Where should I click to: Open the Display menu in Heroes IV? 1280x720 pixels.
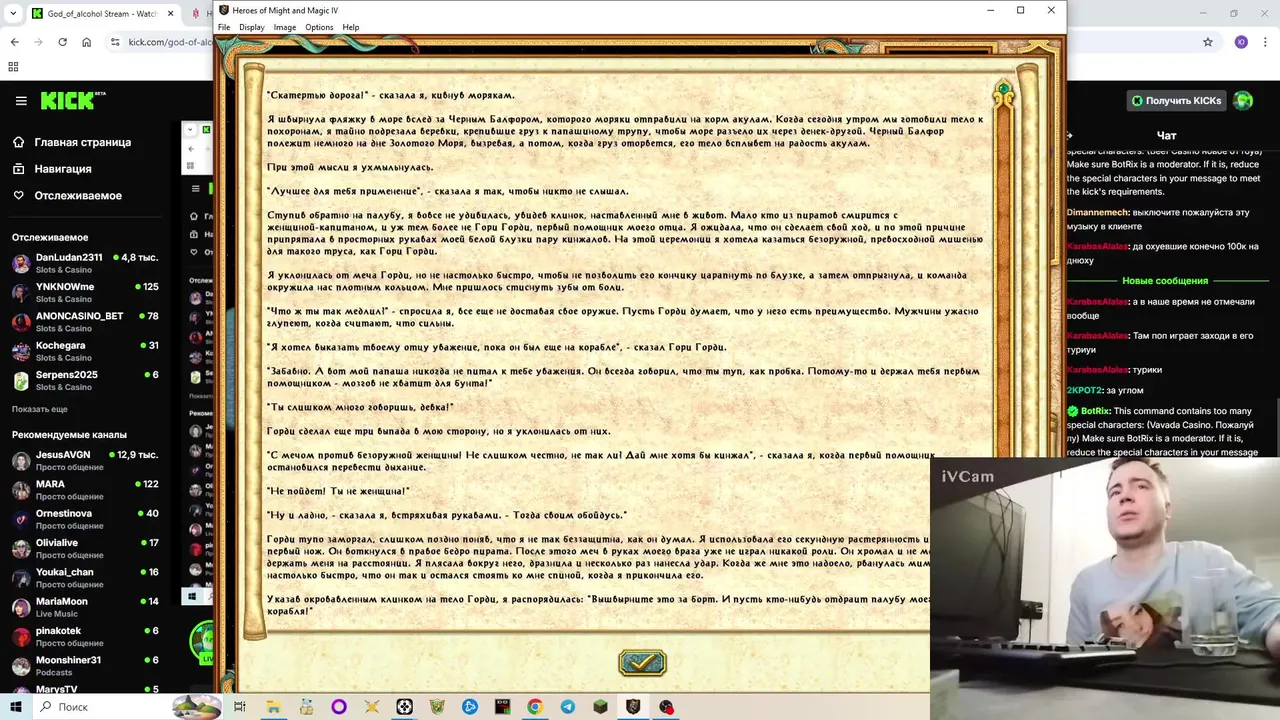252,27
